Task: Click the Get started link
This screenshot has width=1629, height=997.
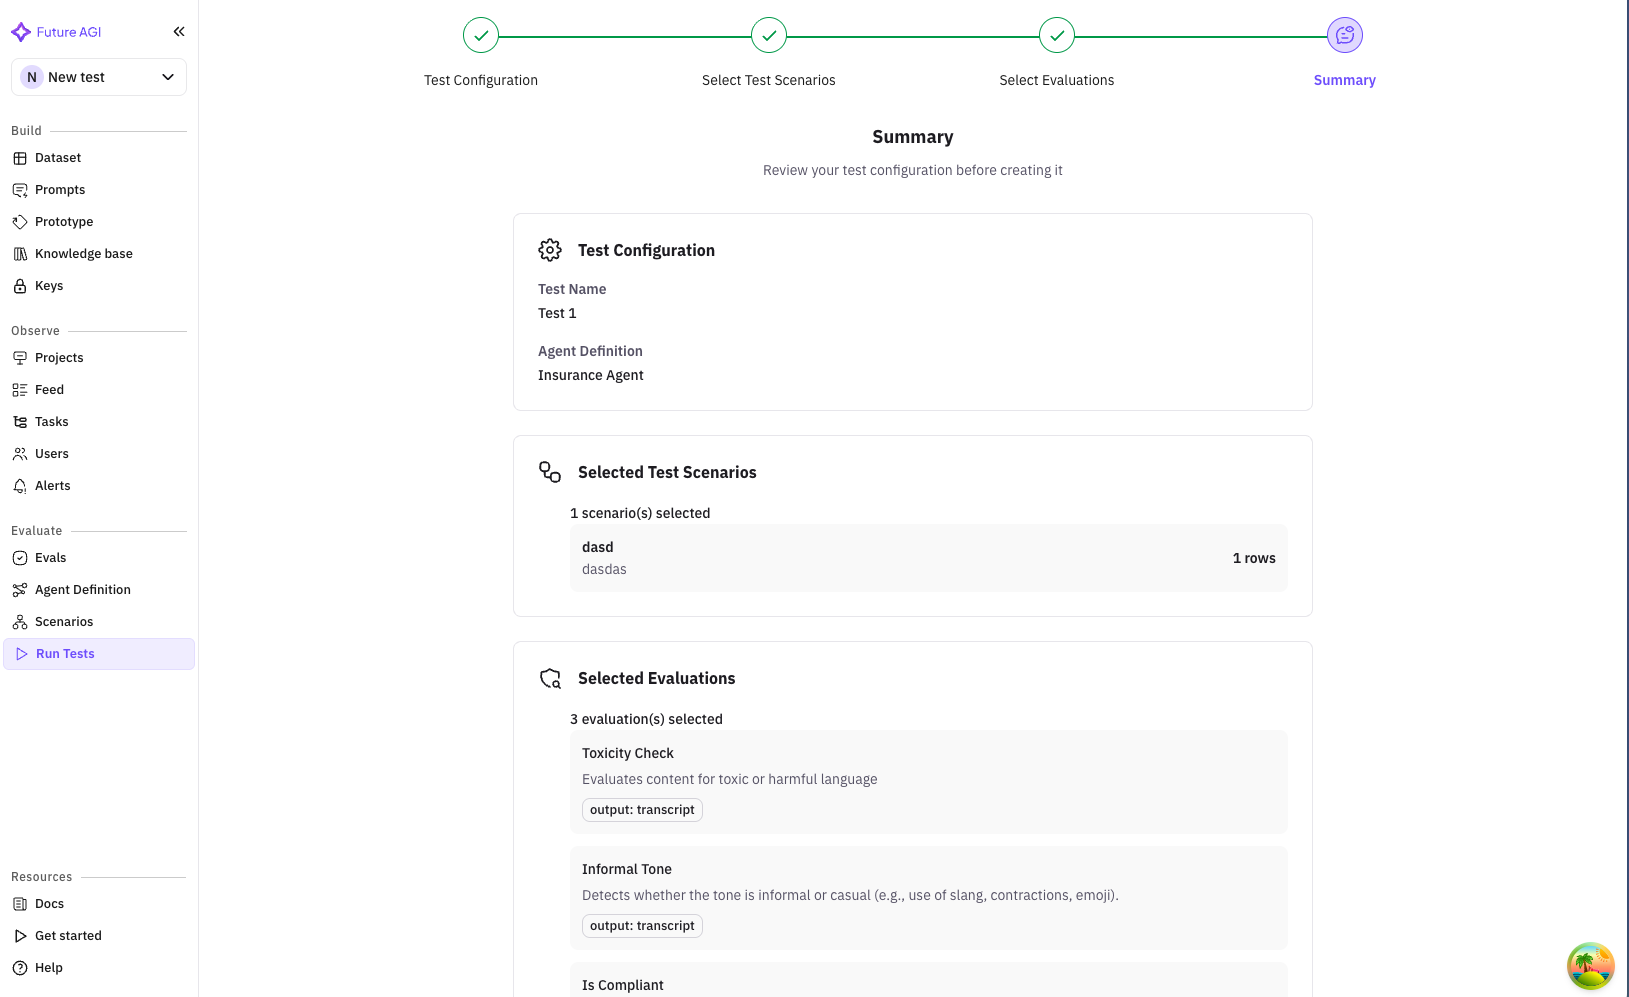Action: coord(68,936)
